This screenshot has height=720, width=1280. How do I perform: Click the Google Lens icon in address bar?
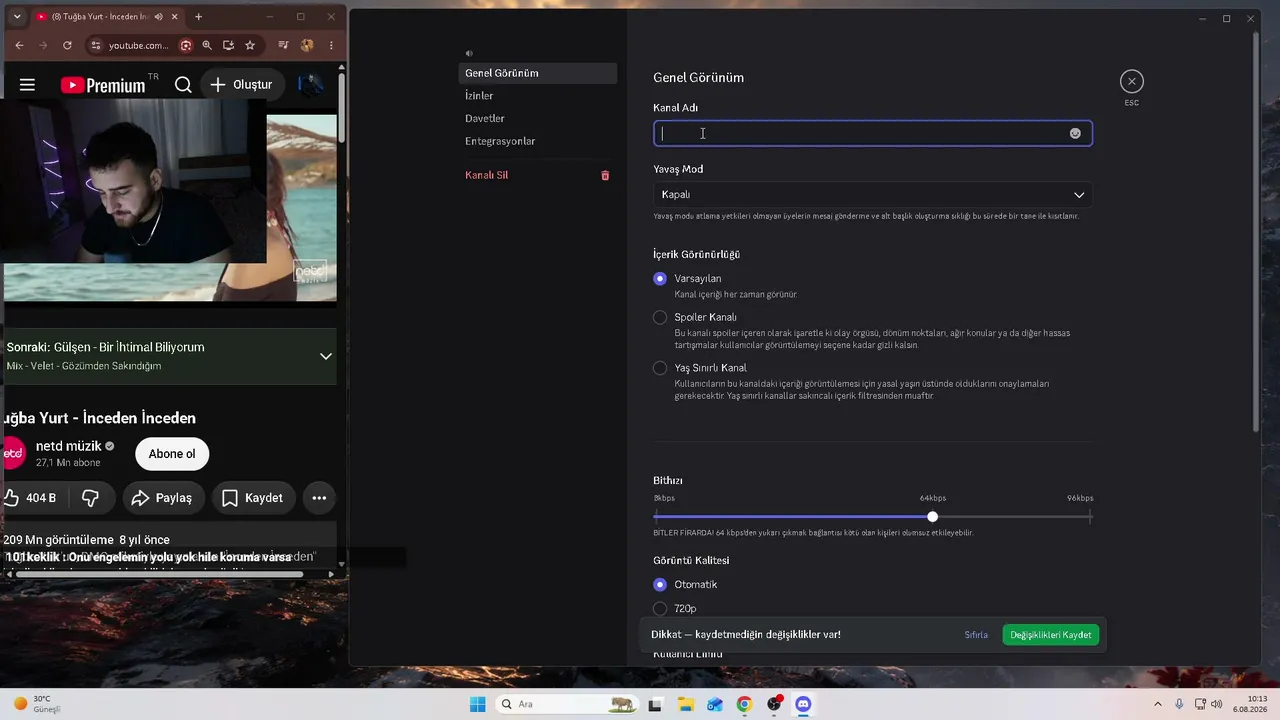[186, 45]
